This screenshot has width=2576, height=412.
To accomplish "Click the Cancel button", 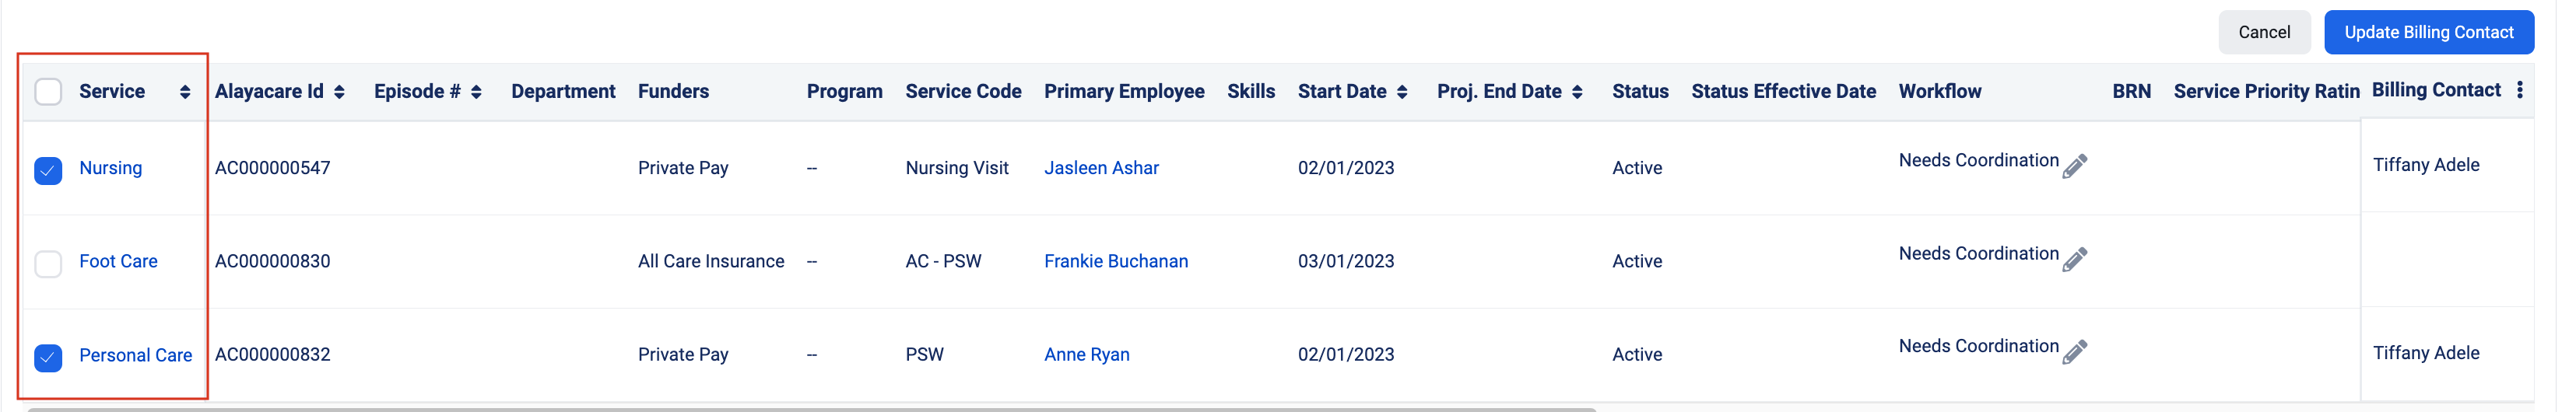I will [2264, 32].
